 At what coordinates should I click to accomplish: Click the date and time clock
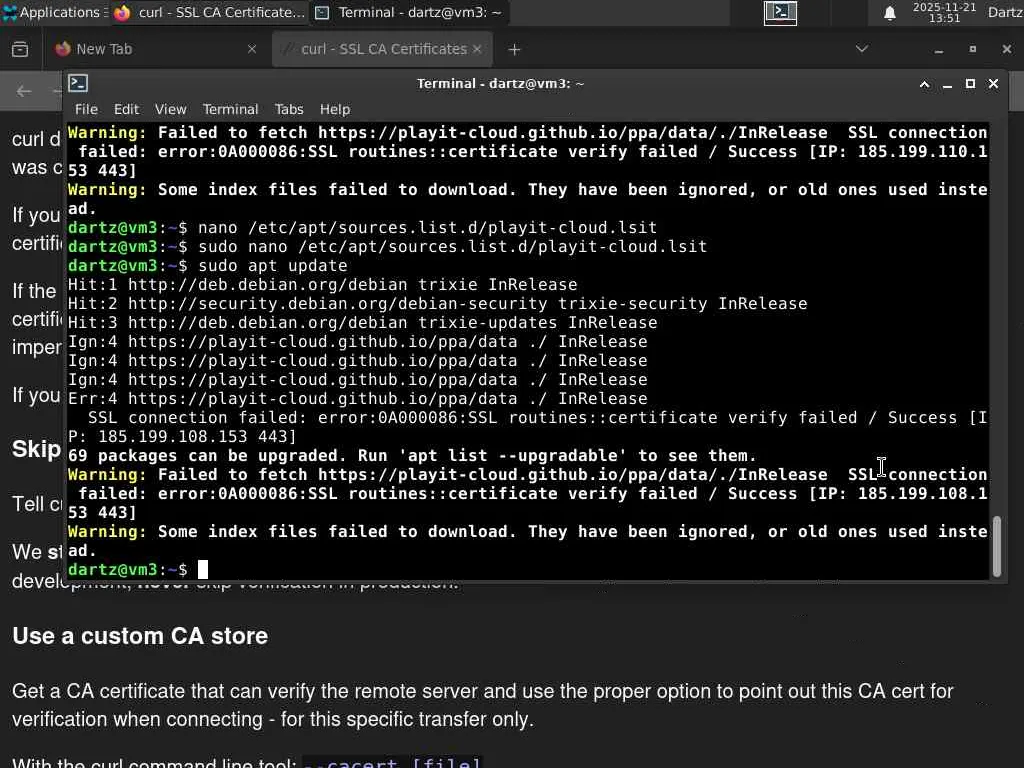944,12
